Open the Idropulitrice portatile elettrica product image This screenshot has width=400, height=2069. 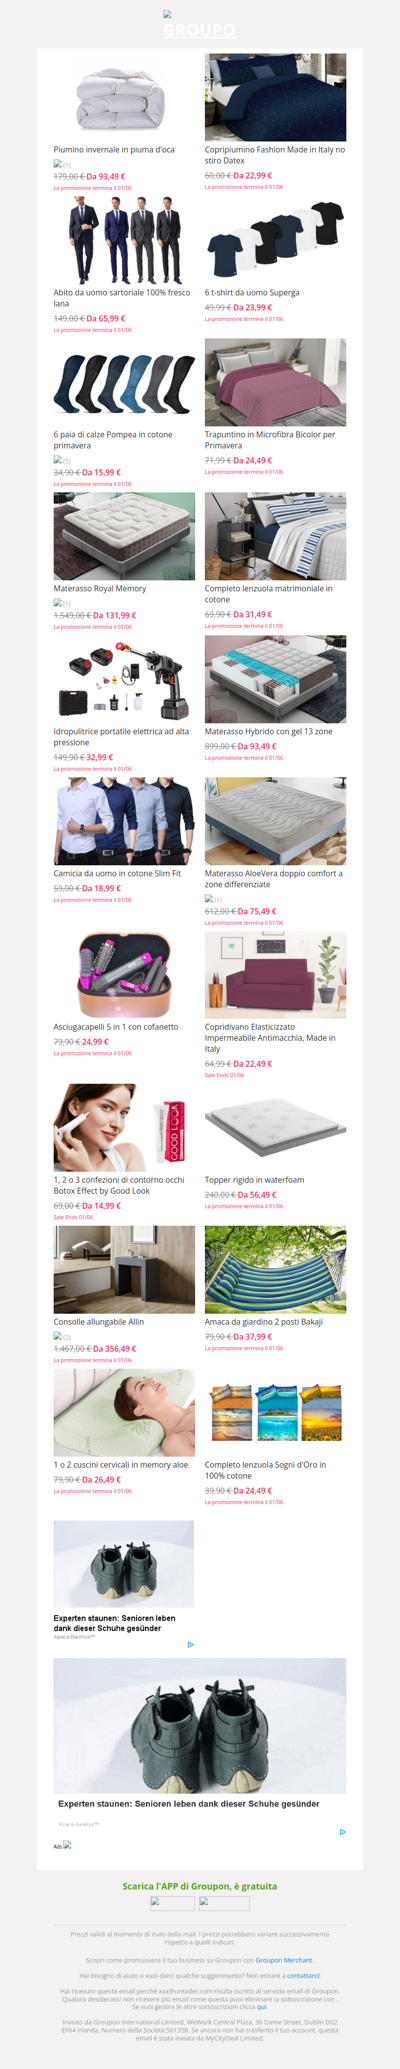(124, 680)
